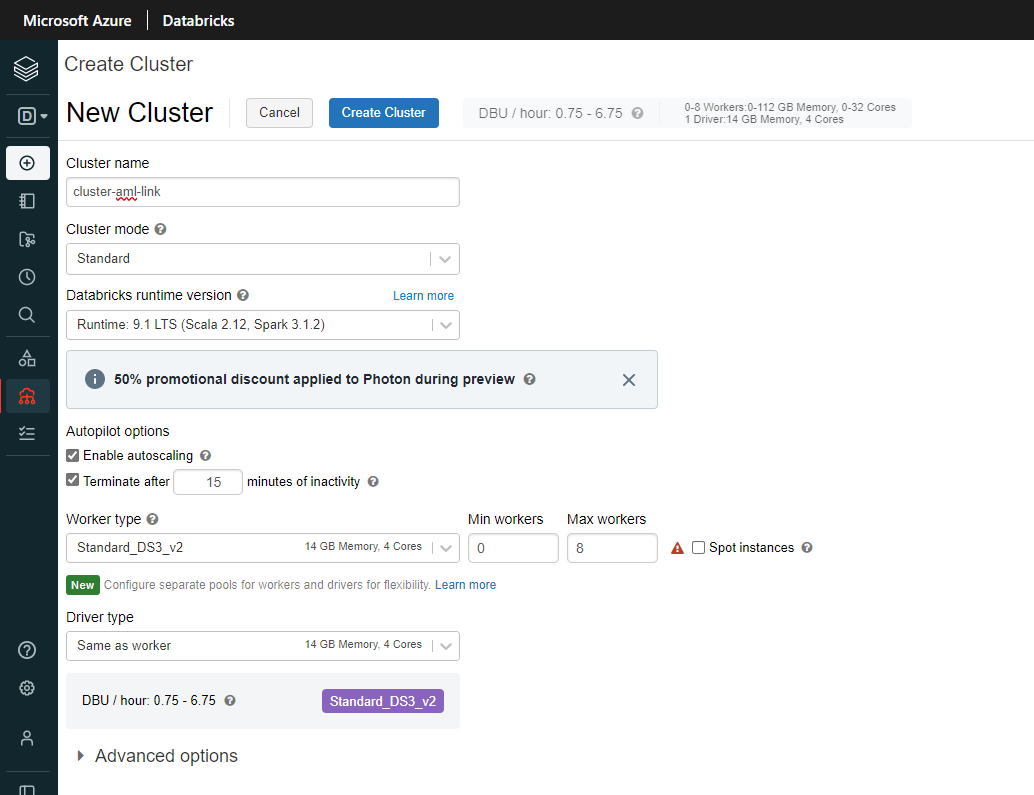Open the Cluster mode Standard dropdown

coord(262,259)
